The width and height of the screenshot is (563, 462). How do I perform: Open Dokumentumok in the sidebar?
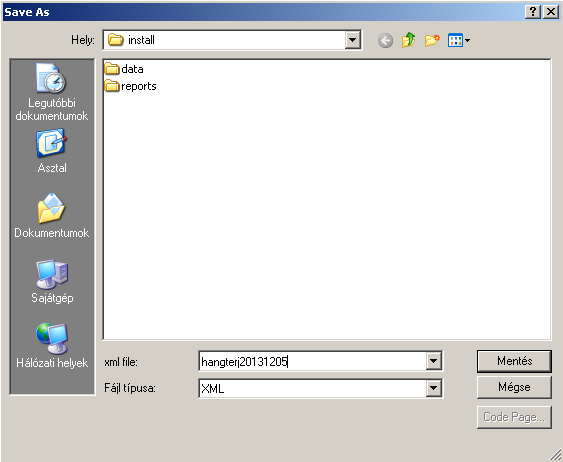coord(52,216)
